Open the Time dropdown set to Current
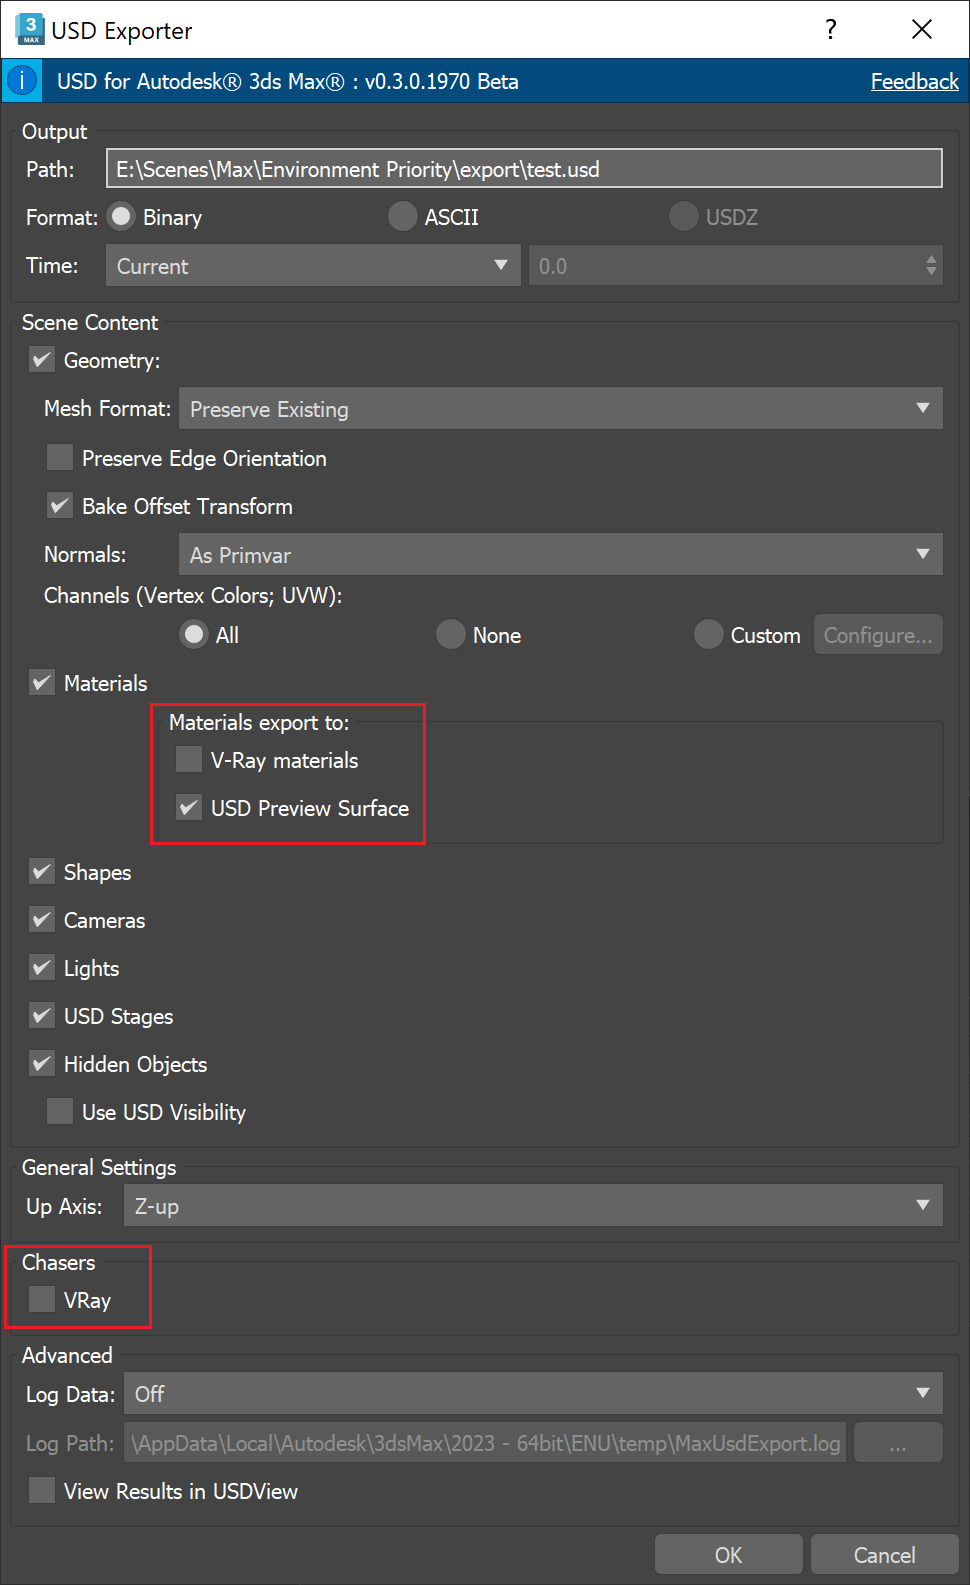 (x=313, y=266)
